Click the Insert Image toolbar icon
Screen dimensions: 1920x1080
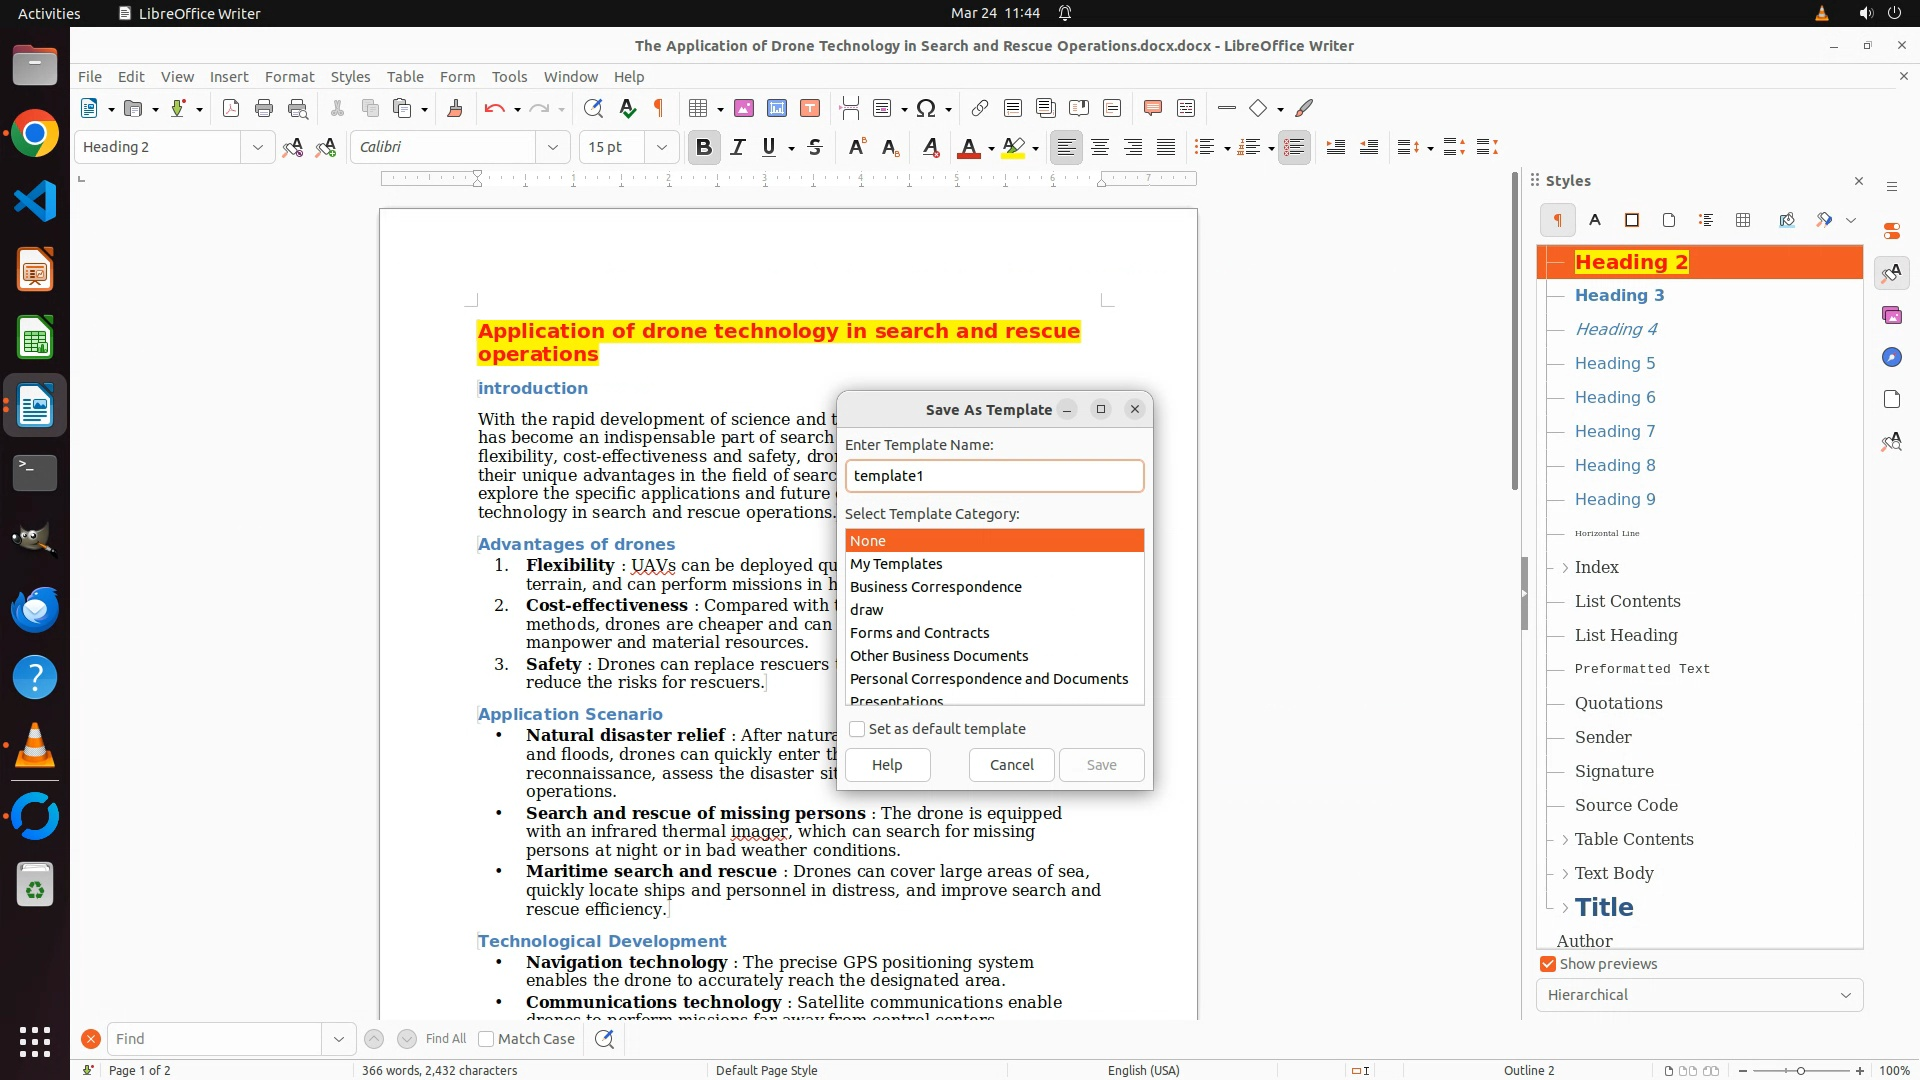click(x=743, y=108)
